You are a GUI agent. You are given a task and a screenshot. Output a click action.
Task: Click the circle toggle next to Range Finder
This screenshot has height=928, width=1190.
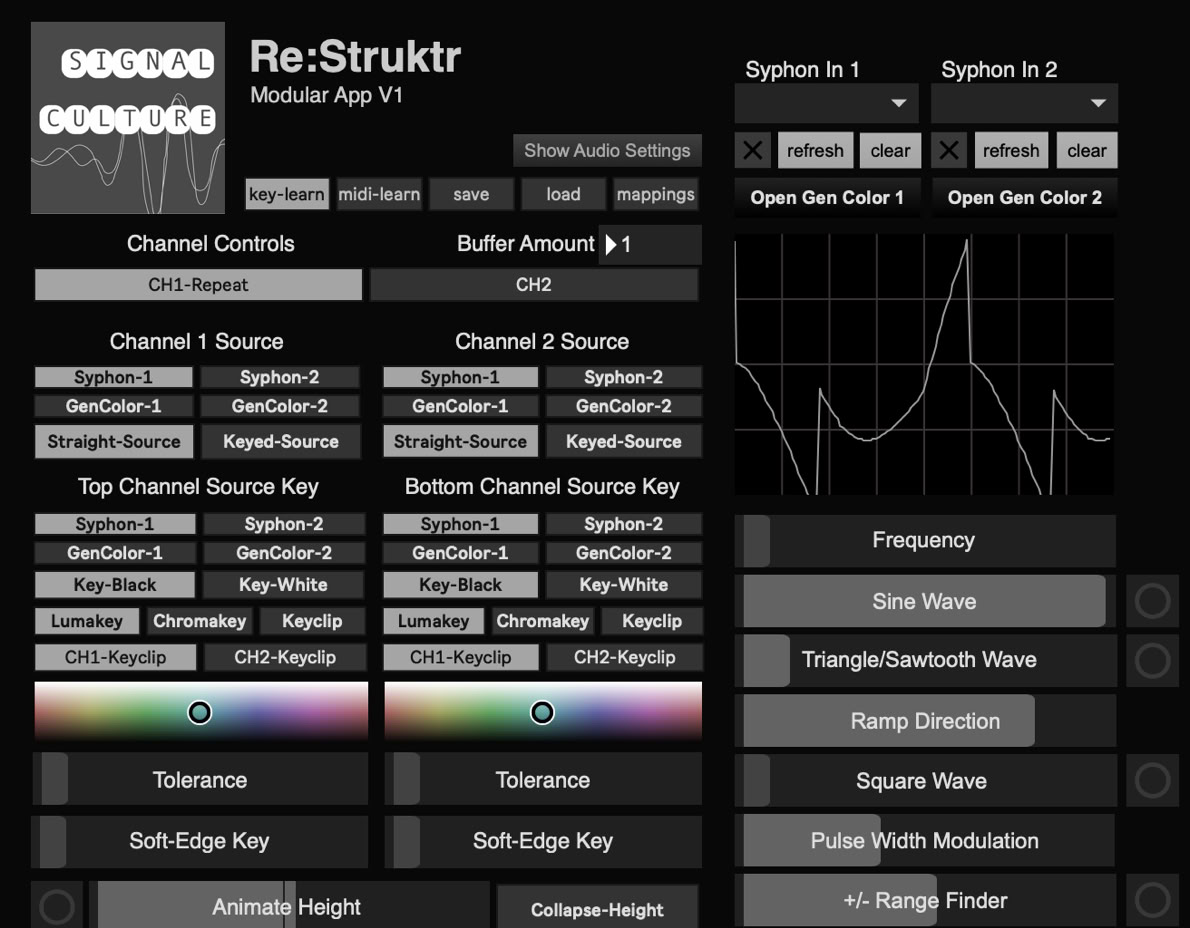[x=1152, y=900]
